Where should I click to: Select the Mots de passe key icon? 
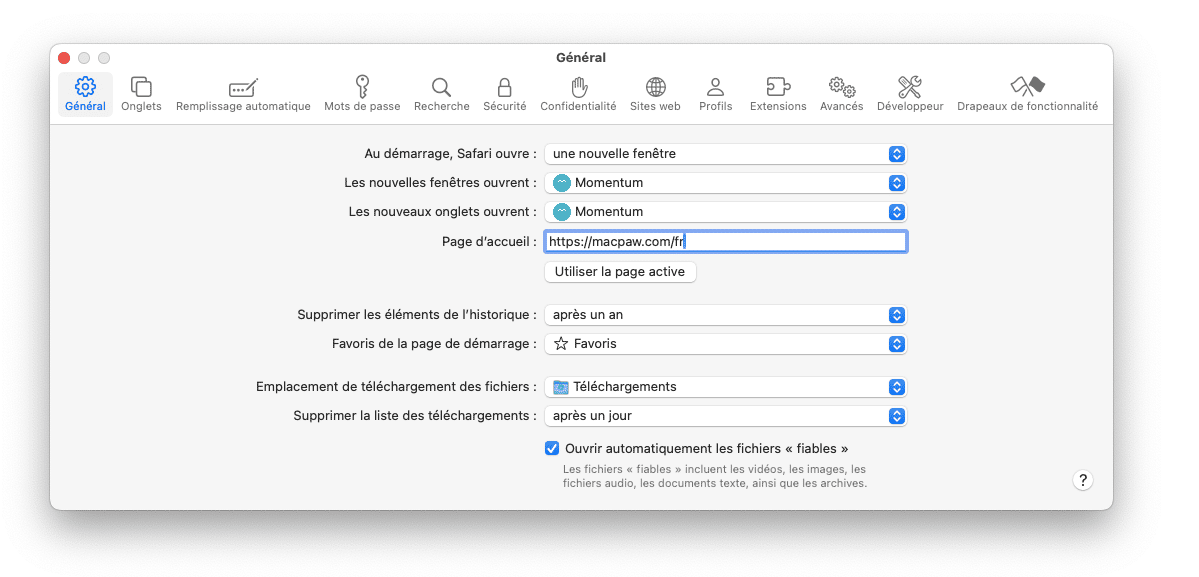click(362, 86)
